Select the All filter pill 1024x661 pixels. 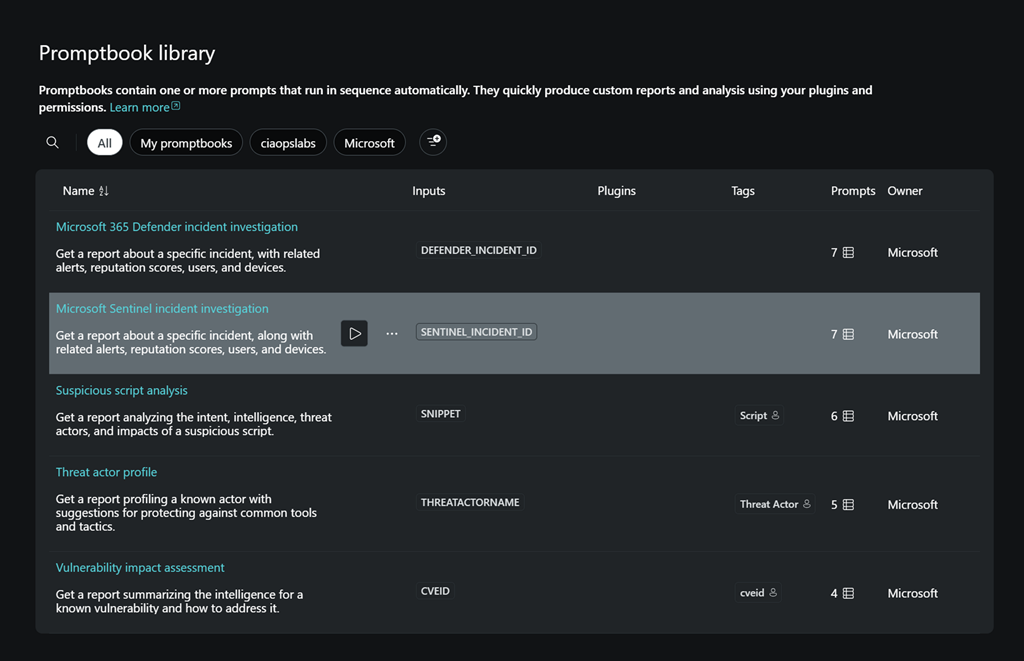105,143
